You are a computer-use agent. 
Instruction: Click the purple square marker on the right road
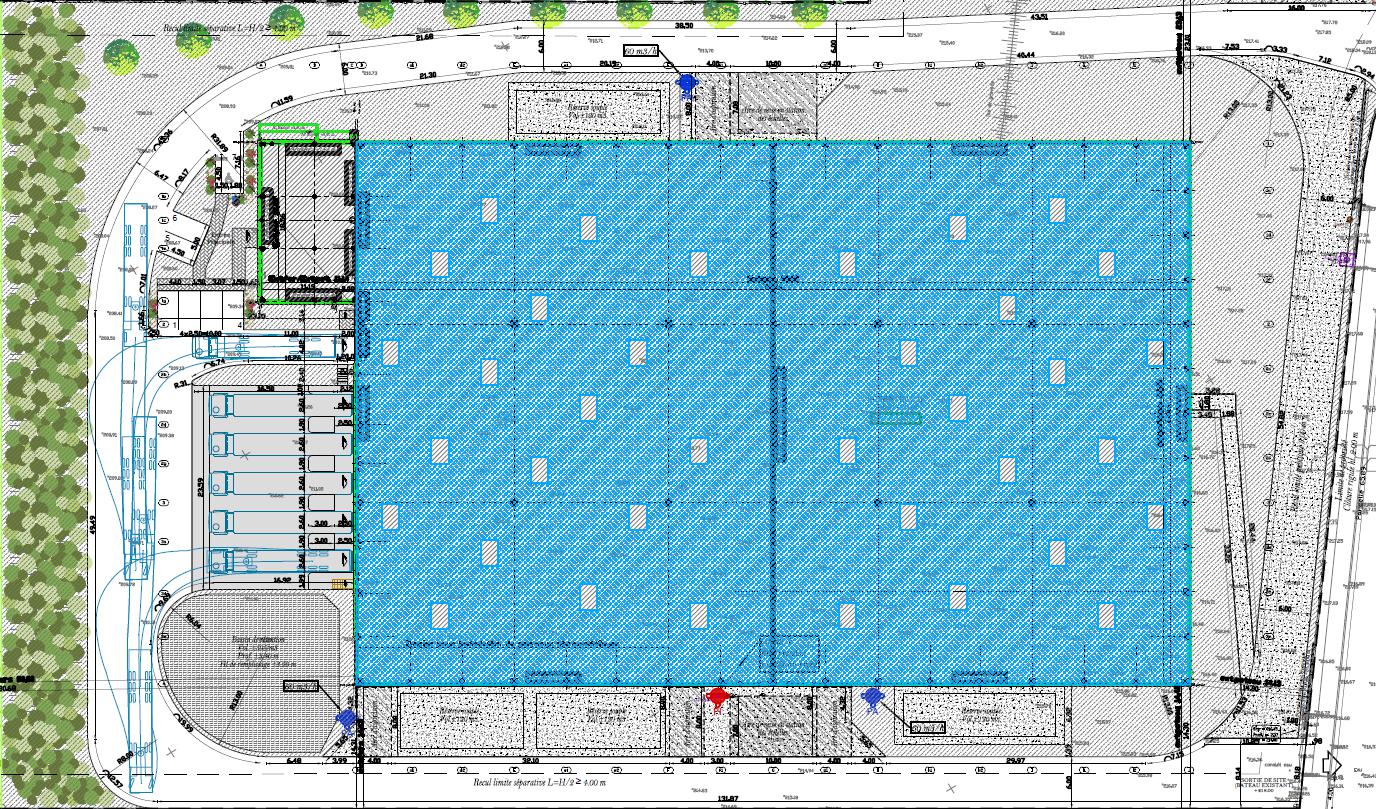(x=1346, y=258)
